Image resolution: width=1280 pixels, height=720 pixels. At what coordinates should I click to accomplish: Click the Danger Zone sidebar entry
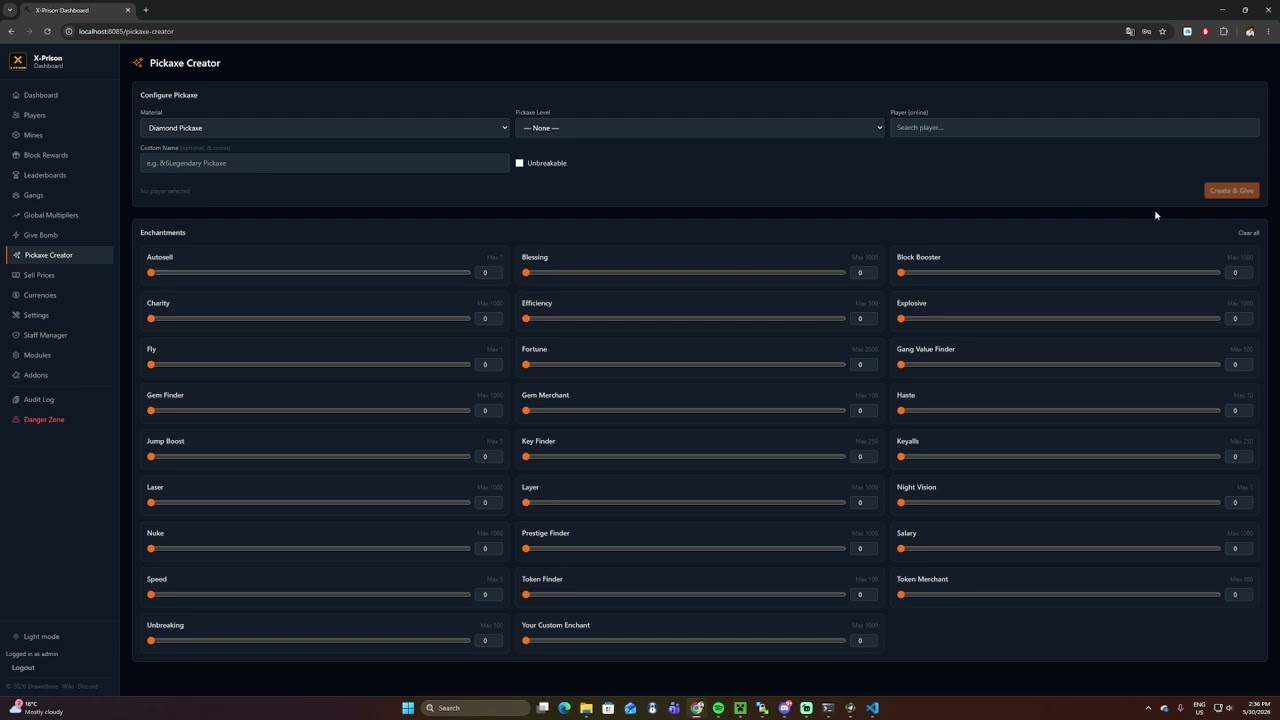59,419
